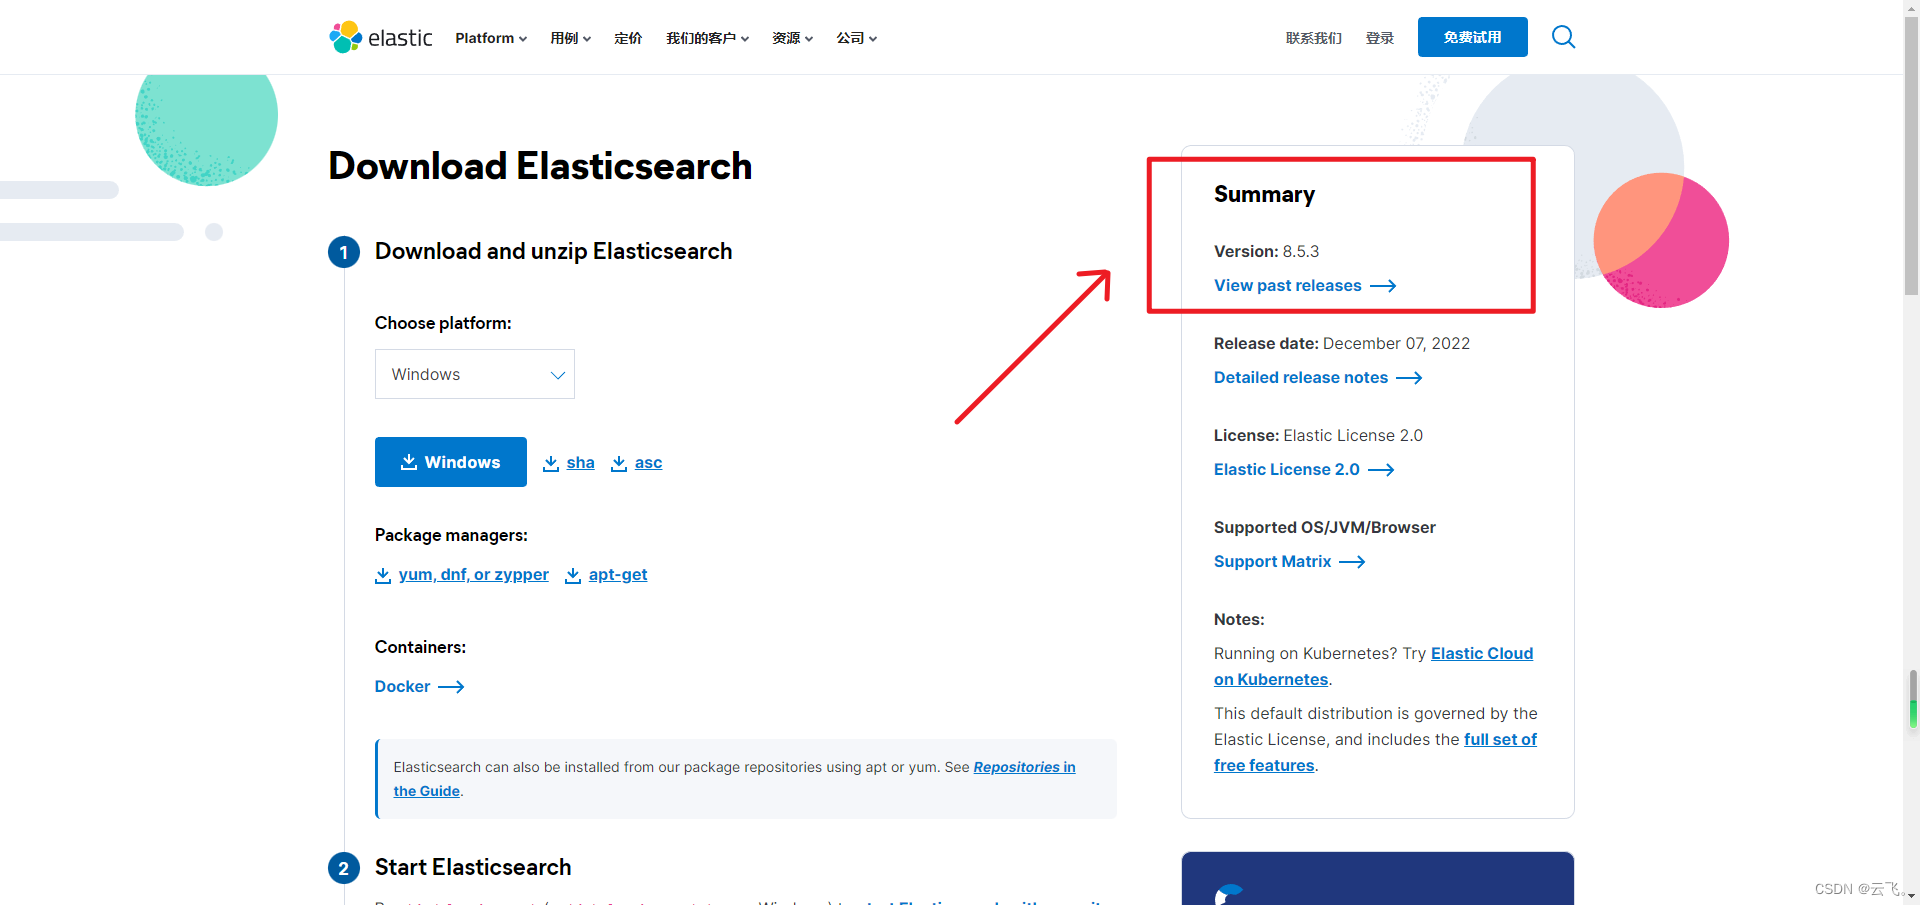Click the download icon beside asc
1920x905 pixels.
617,463
